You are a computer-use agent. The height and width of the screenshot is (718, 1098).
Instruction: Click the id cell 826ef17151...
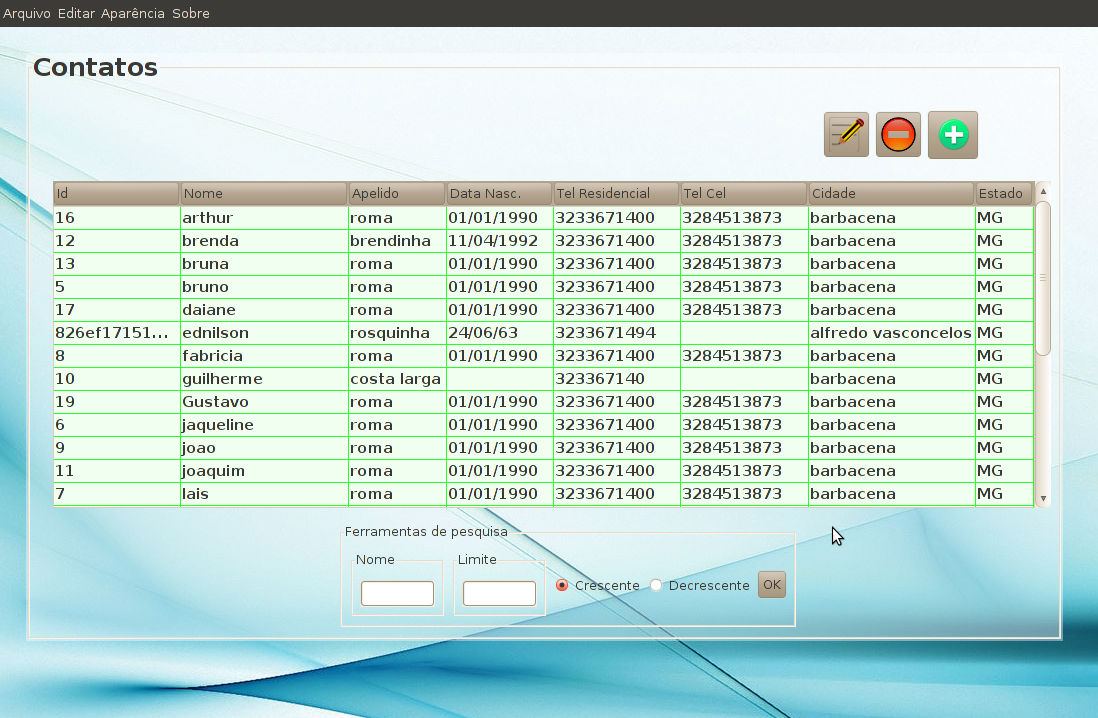pos(116,333)
